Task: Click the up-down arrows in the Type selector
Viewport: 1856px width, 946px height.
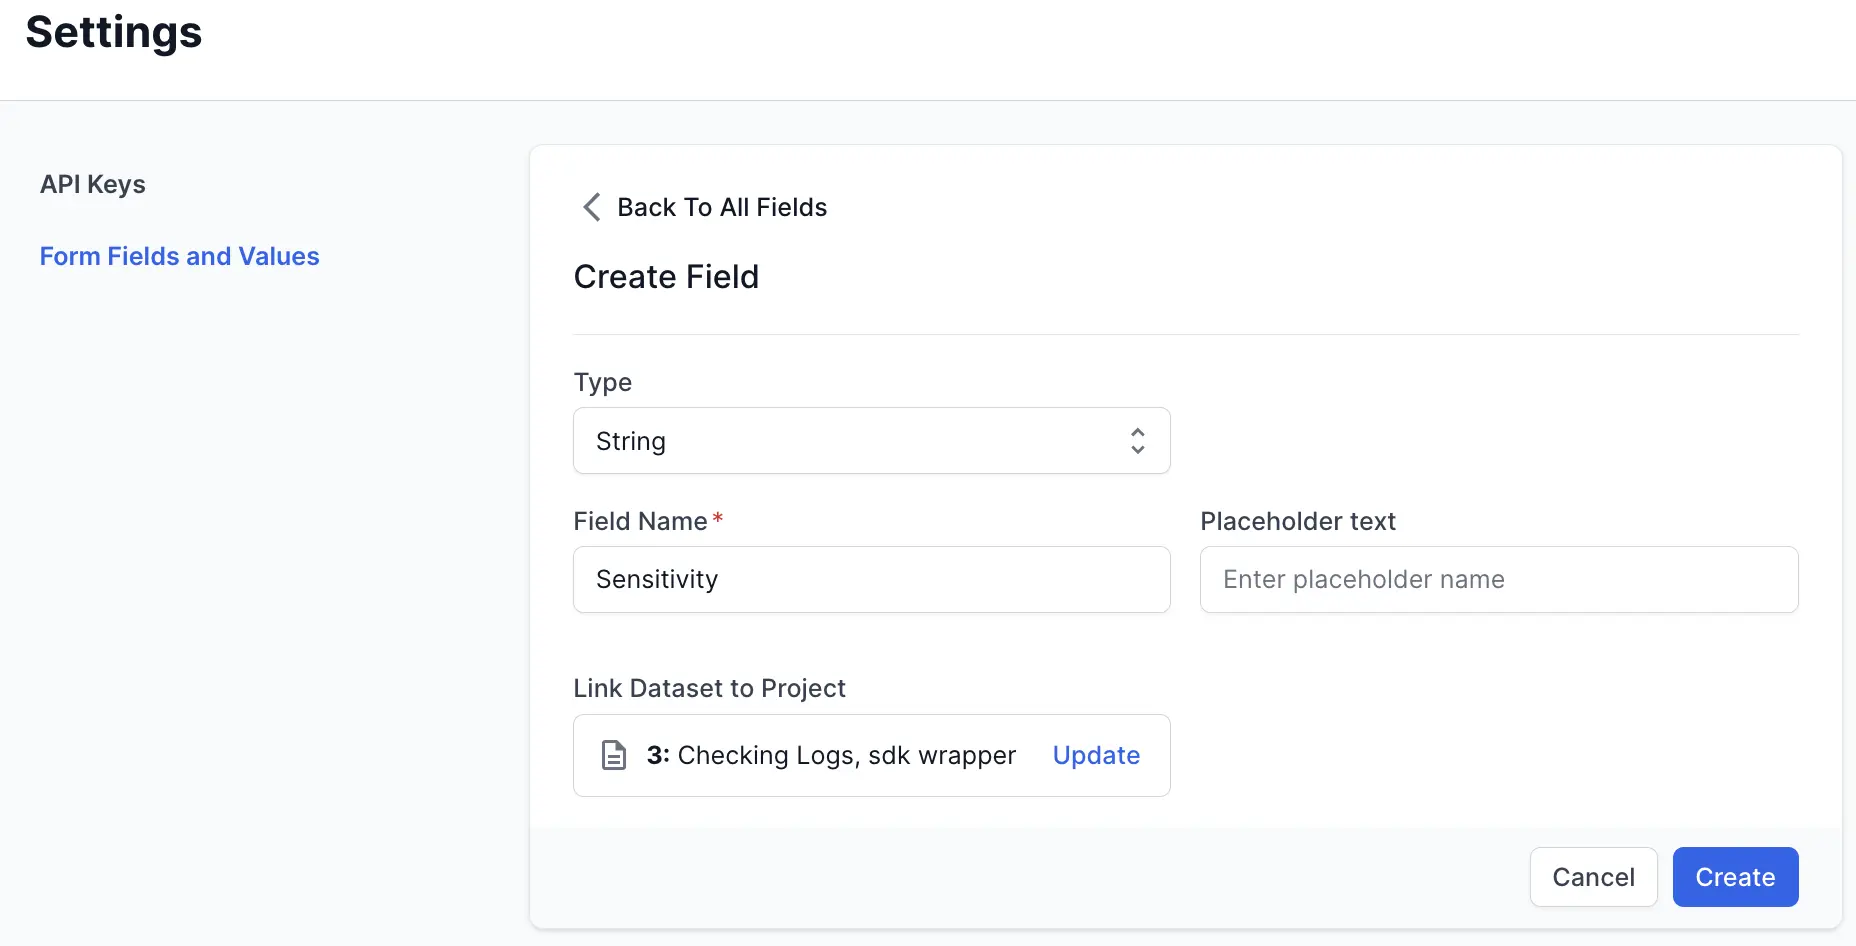Action: (x=1137, y=441)
